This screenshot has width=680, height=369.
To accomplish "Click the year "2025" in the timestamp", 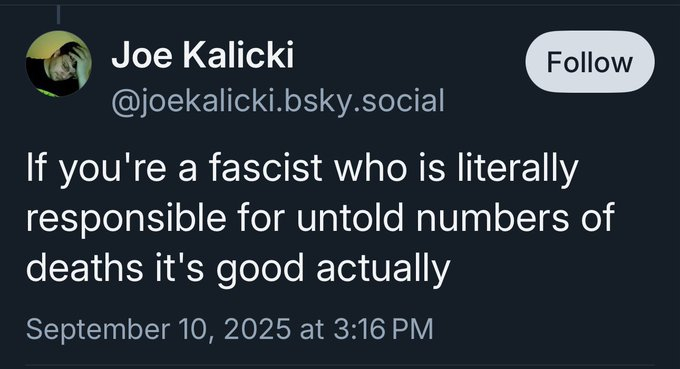I will tap(257, 329).
